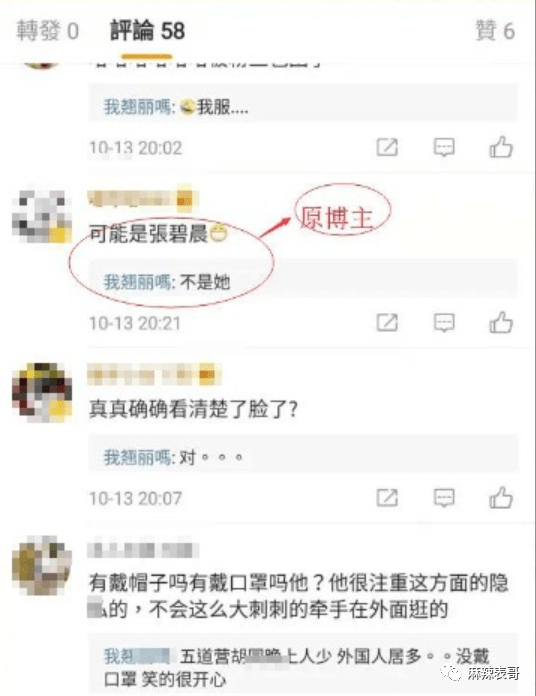Open blurred username above 真真确确看清楚了脸了
The height and width of the screenshot is (696, 536).
[154, 375]
